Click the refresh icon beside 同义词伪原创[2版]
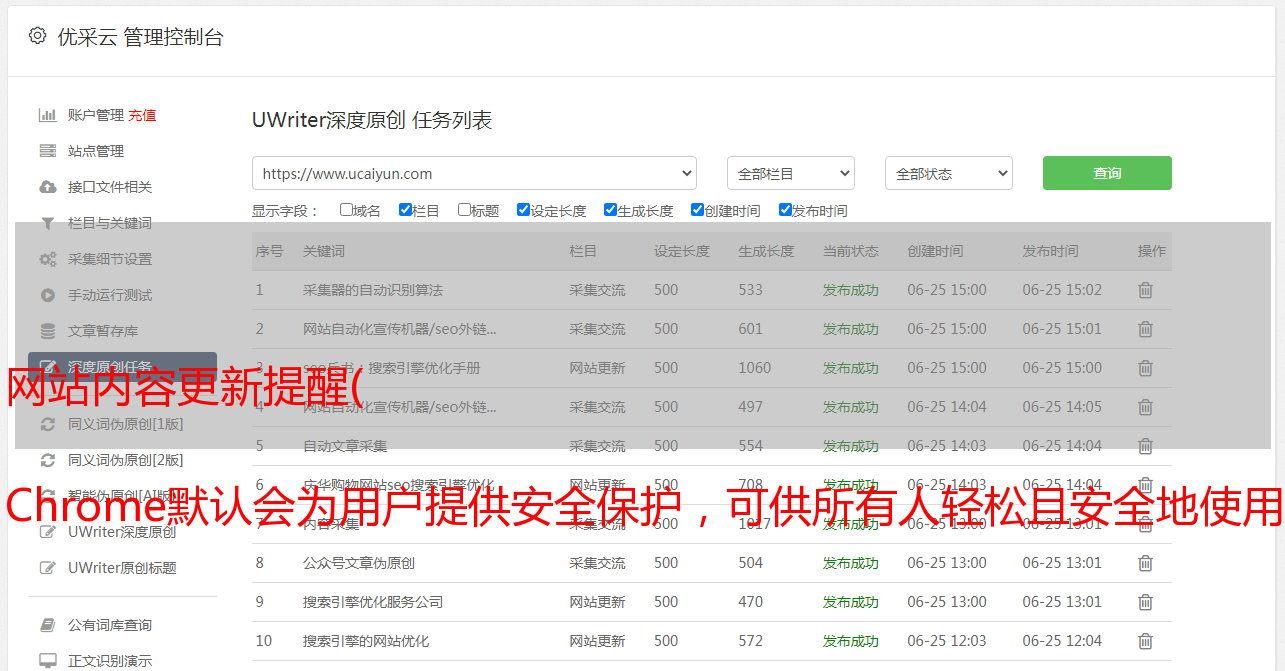 (x=47, y=460)
